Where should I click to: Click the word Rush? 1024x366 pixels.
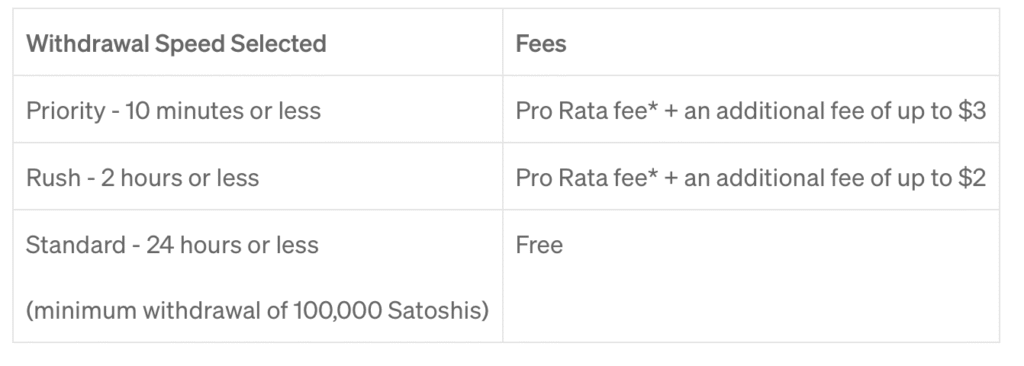click(53, 178)
